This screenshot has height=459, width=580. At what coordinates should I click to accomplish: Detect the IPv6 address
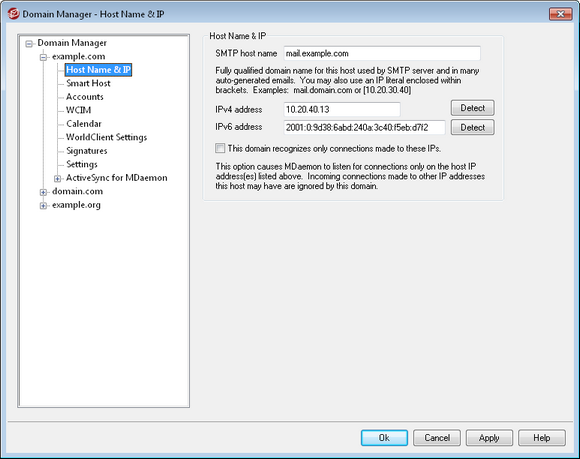tap(472, 128)
